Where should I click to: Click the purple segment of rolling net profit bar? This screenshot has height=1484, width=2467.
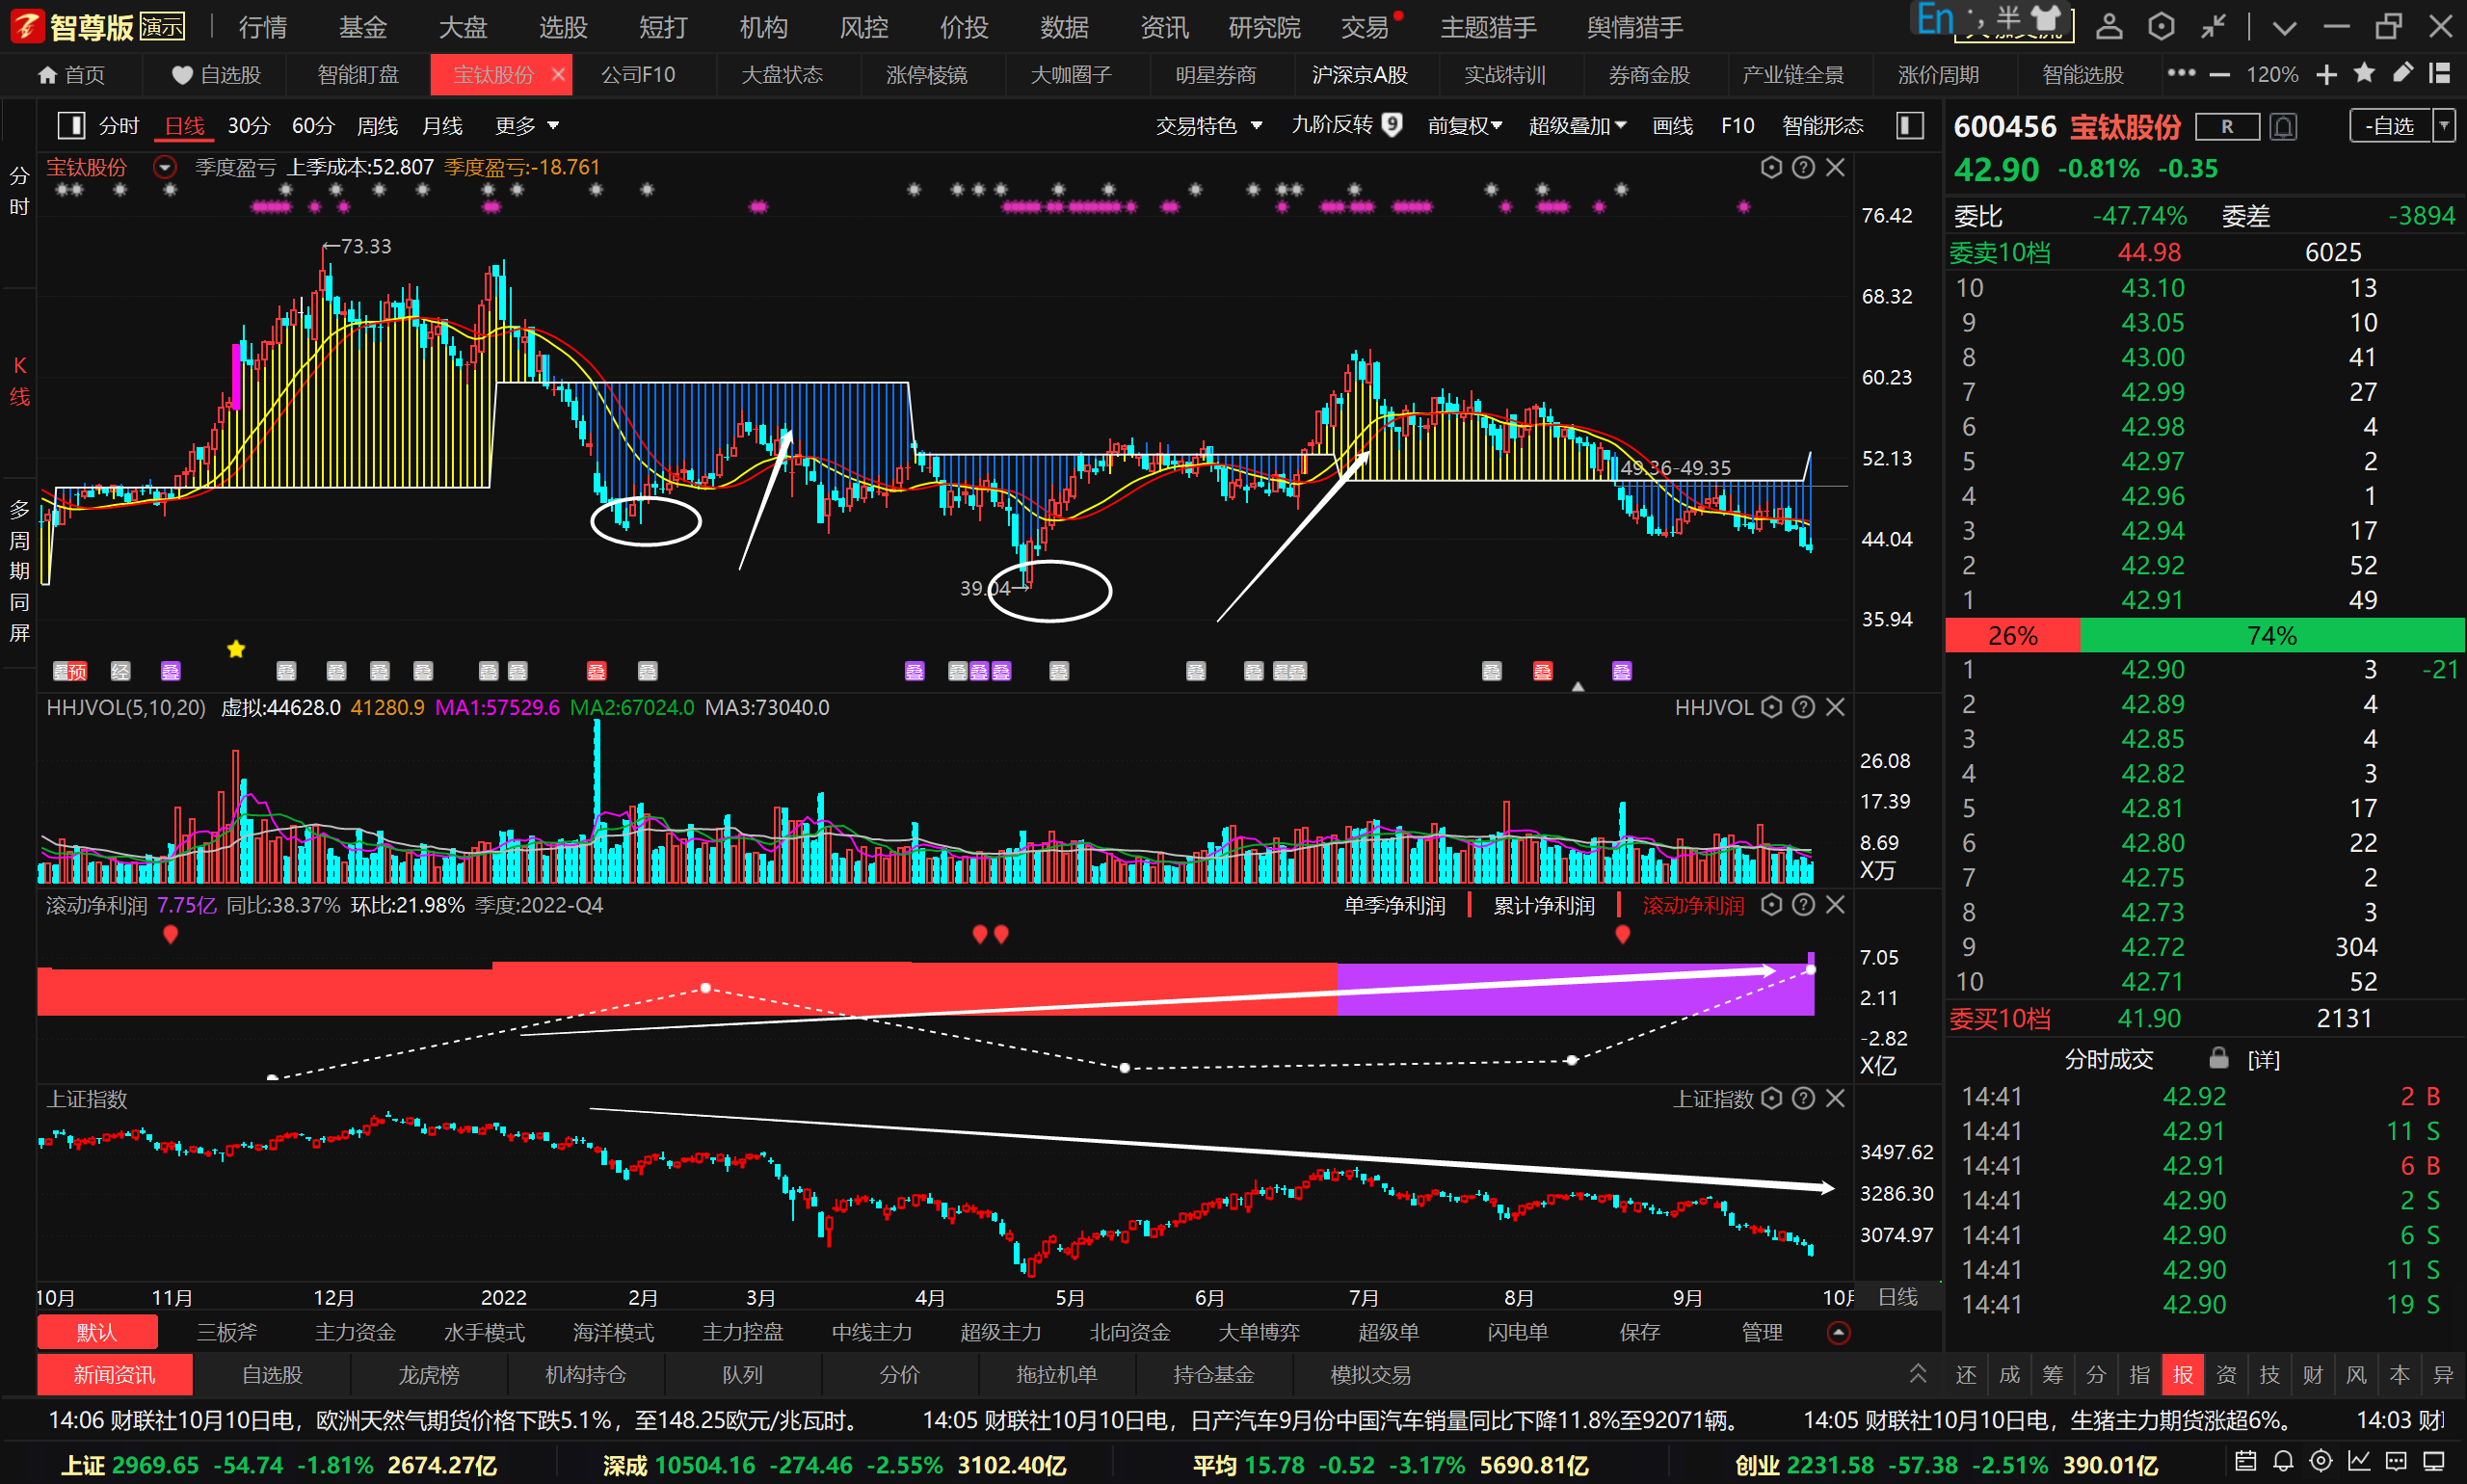click(x=1575, y=990)
